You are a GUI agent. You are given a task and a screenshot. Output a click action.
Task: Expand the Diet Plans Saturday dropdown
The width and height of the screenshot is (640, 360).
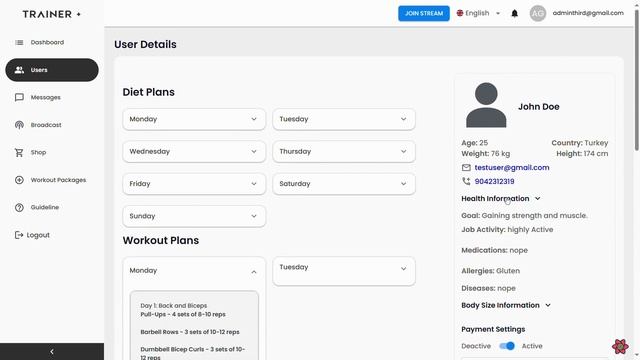pyautogui.click(x=344, y=184)
